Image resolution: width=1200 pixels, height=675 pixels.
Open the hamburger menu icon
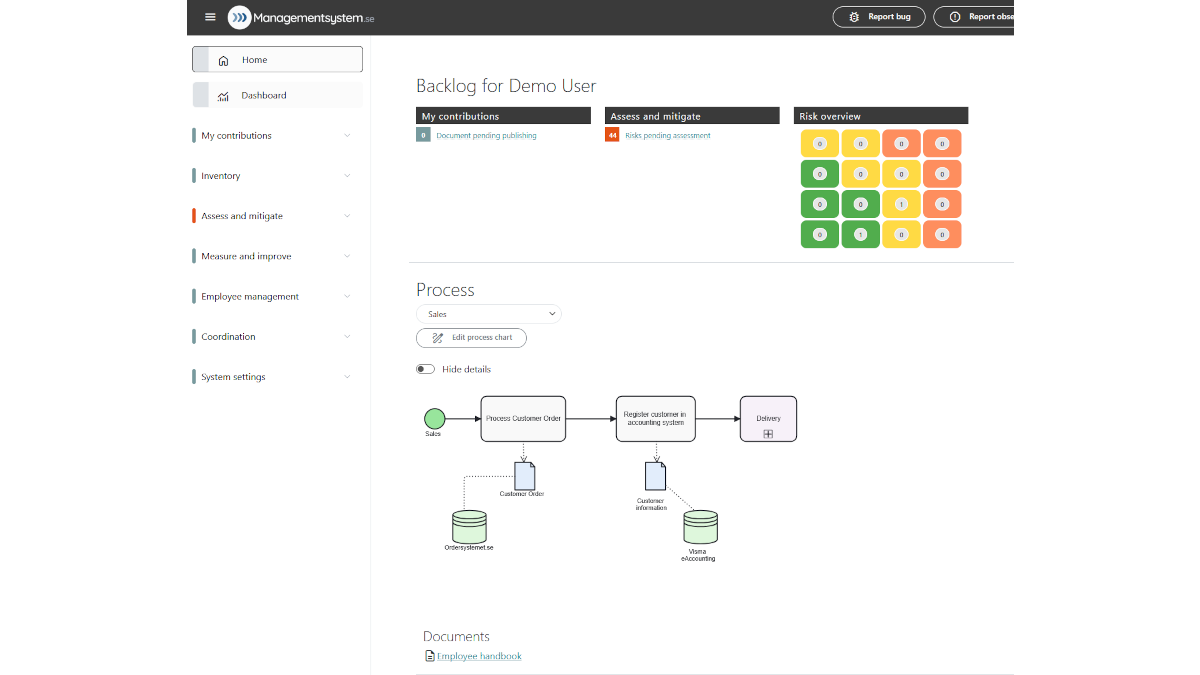[x=210, y=17]
